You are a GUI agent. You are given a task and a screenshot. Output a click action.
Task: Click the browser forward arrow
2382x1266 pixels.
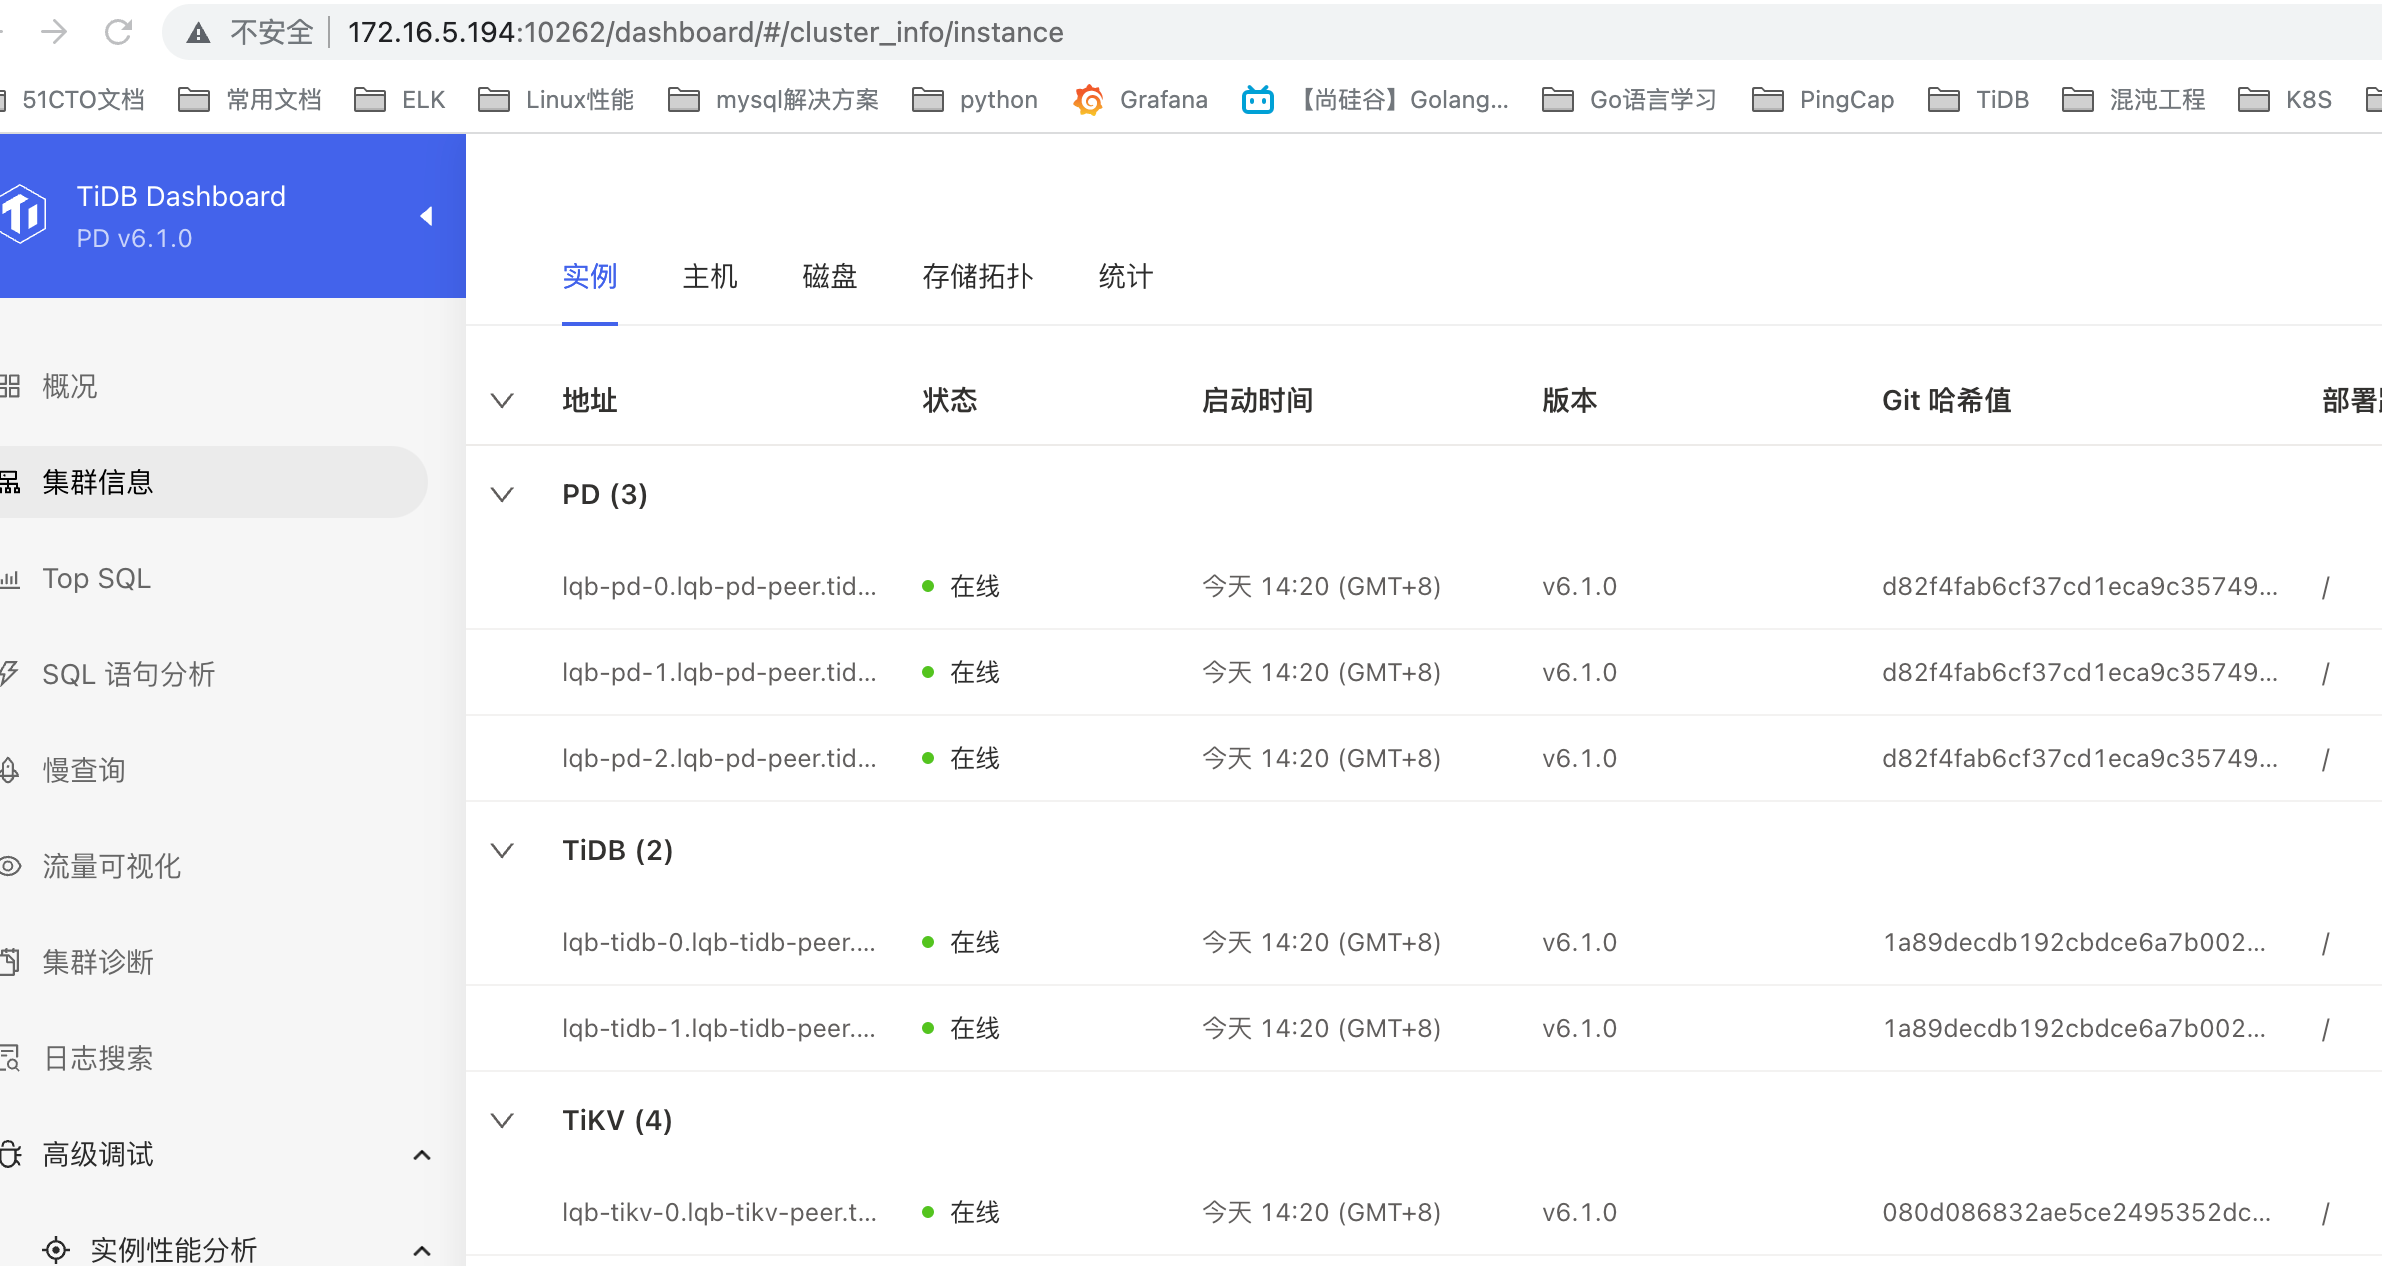tap(54, 32)
